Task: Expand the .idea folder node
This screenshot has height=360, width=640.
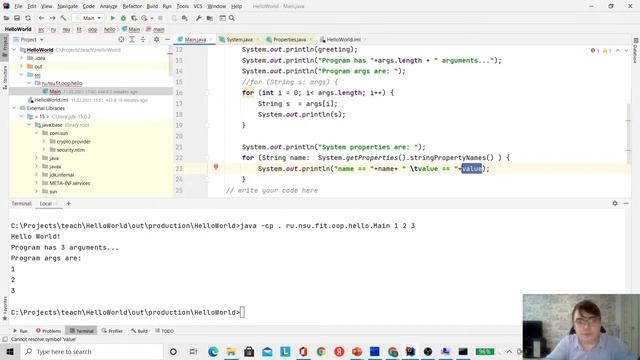Action: click(x=22, y=58)
